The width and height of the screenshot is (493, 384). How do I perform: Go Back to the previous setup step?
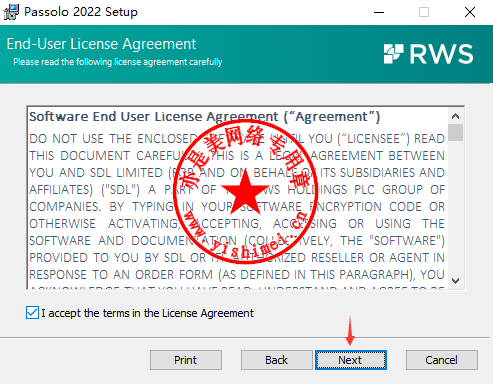276,360
